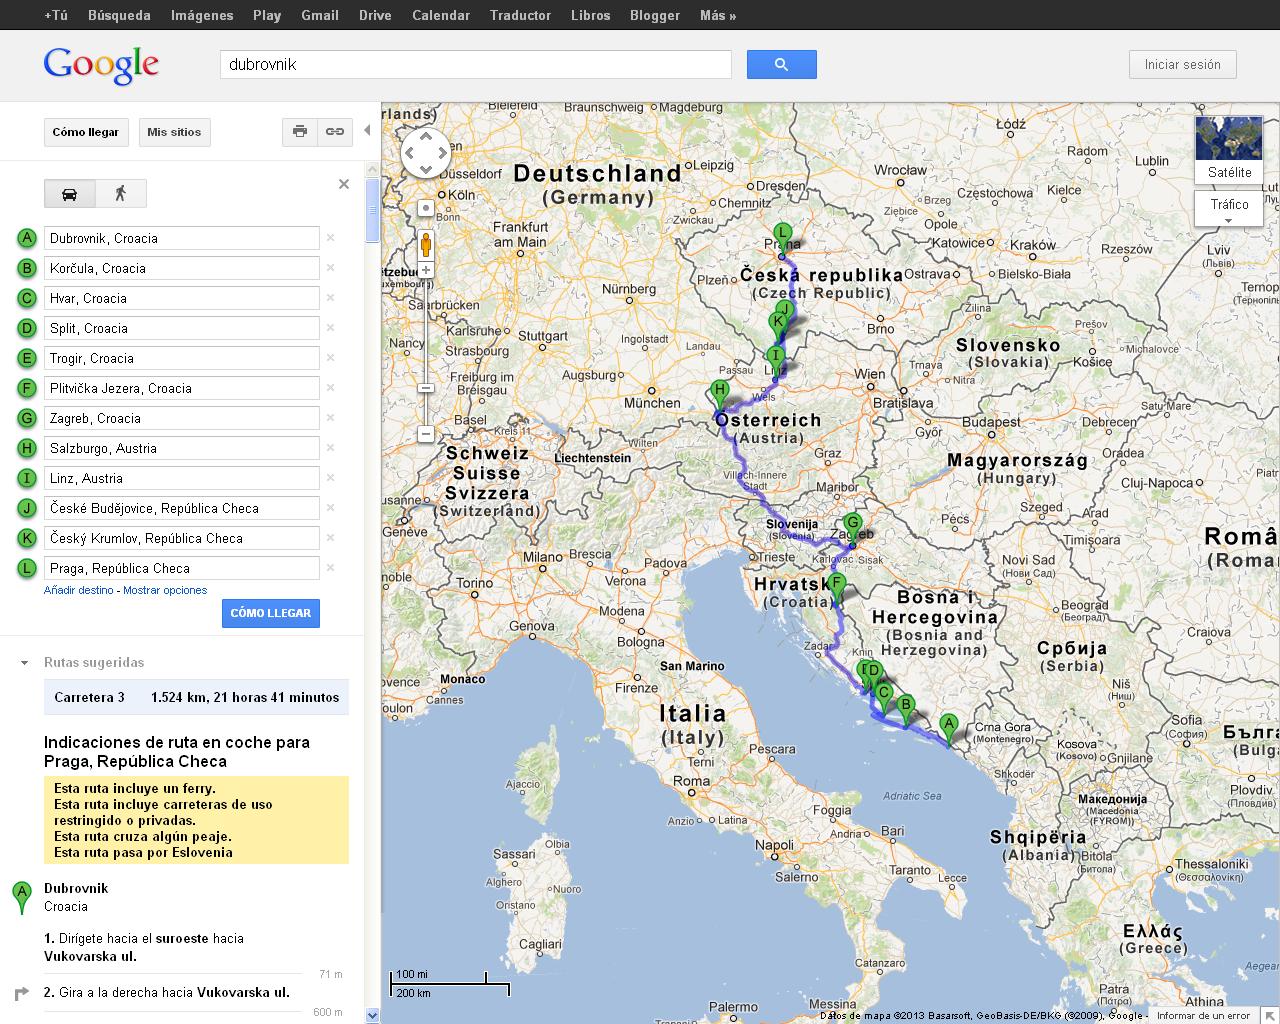Click the České Budějovice destination field
1280x1024 pixels.
[181, 508]
